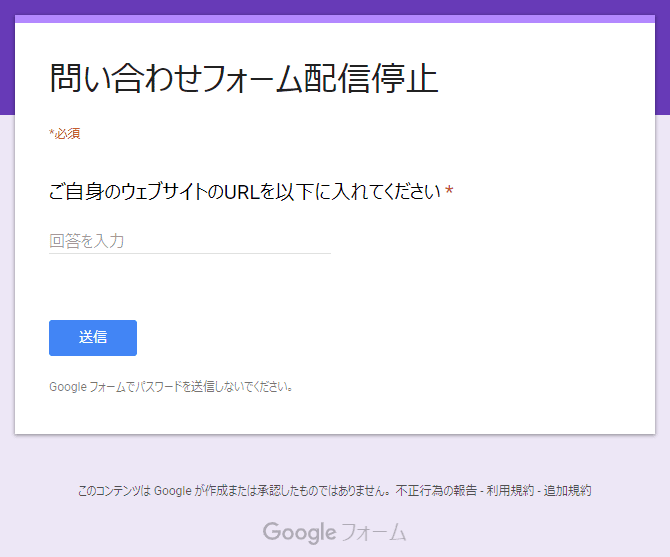Viewport: 670px width, 557px height.
Task: Open the 不正行為の報告 link
Action: (x=436, y=490)
